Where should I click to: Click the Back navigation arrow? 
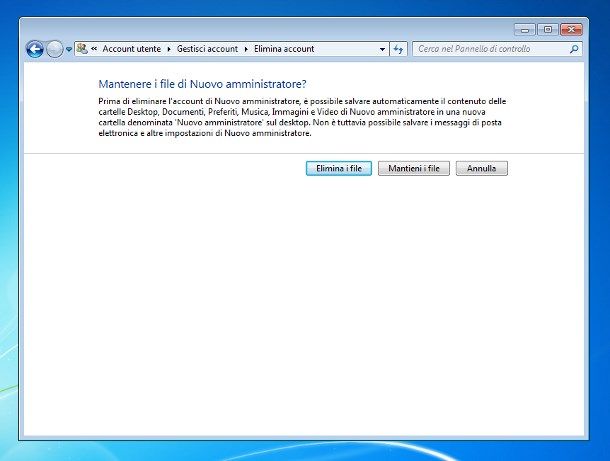[x=35, y=49]
